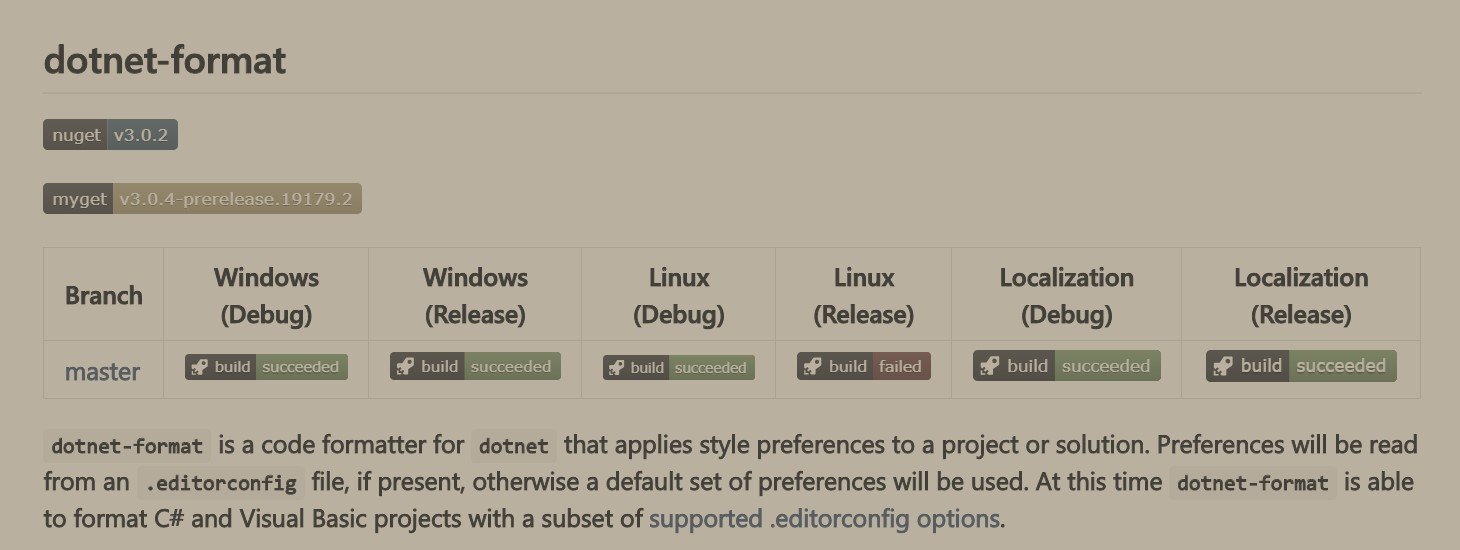Open the Windows Release build status badge
1460x550 pixels.
tap(475, 367)
